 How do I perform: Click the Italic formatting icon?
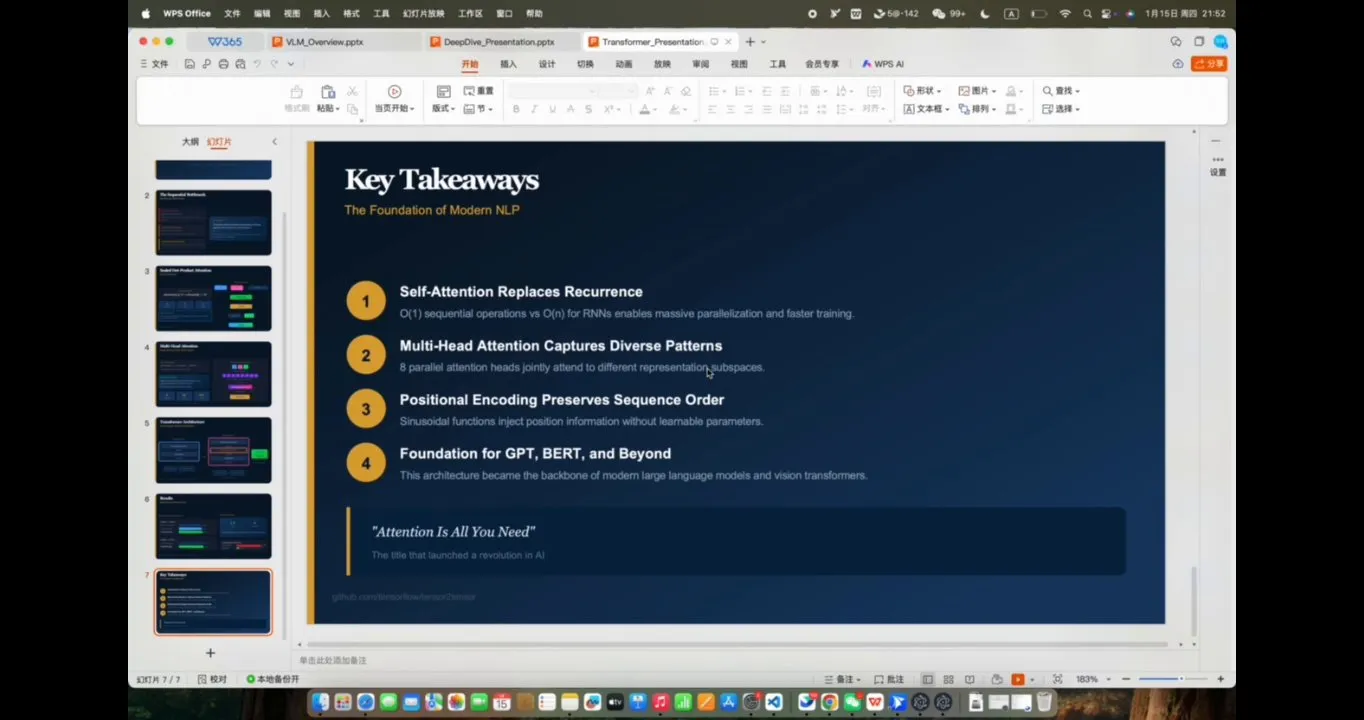point(534,109)
